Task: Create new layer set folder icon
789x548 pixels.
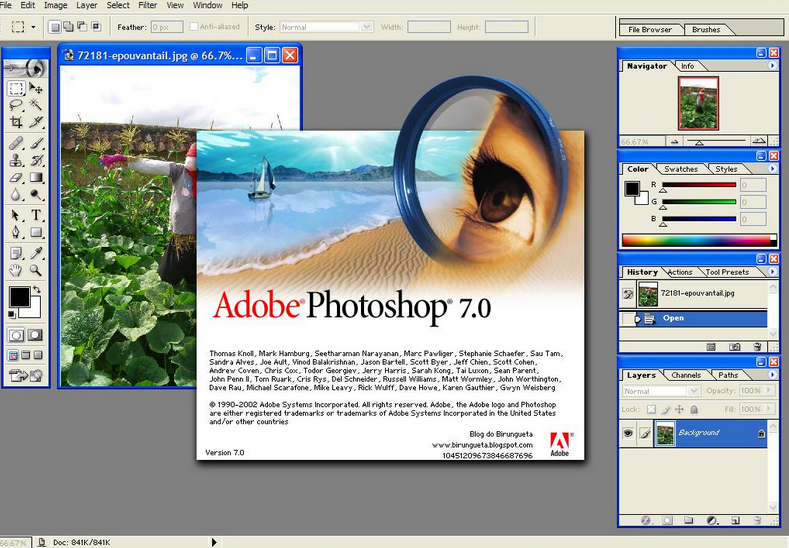Action: point(689,520)
